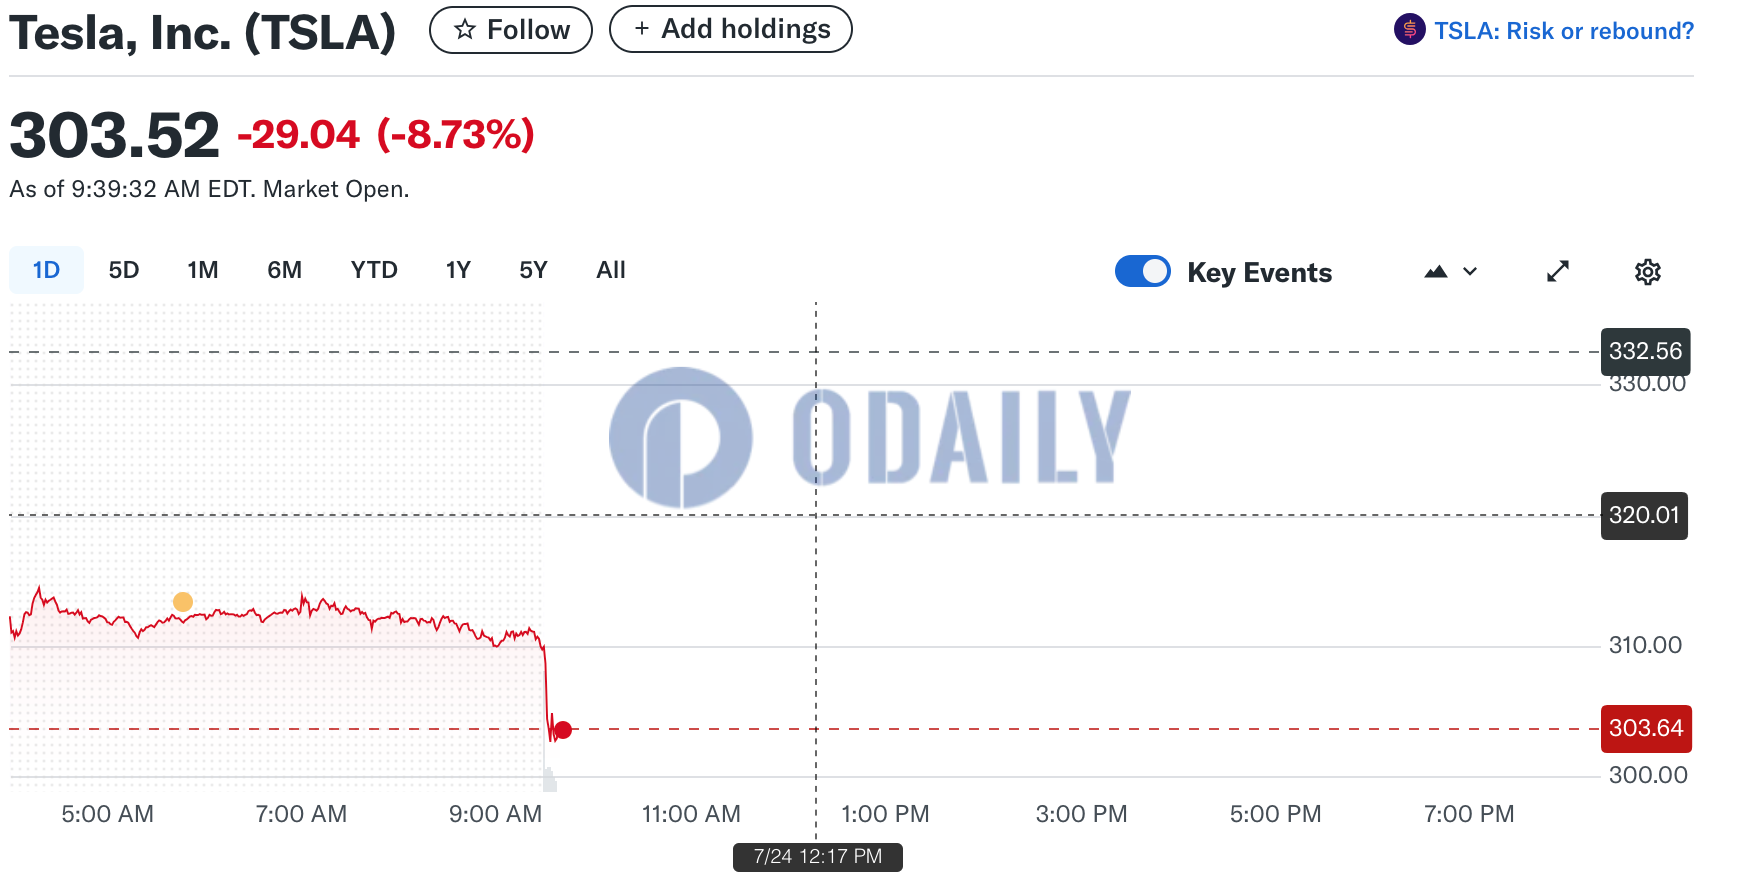Open chart type dropdown chevron

pos(1470,271)
